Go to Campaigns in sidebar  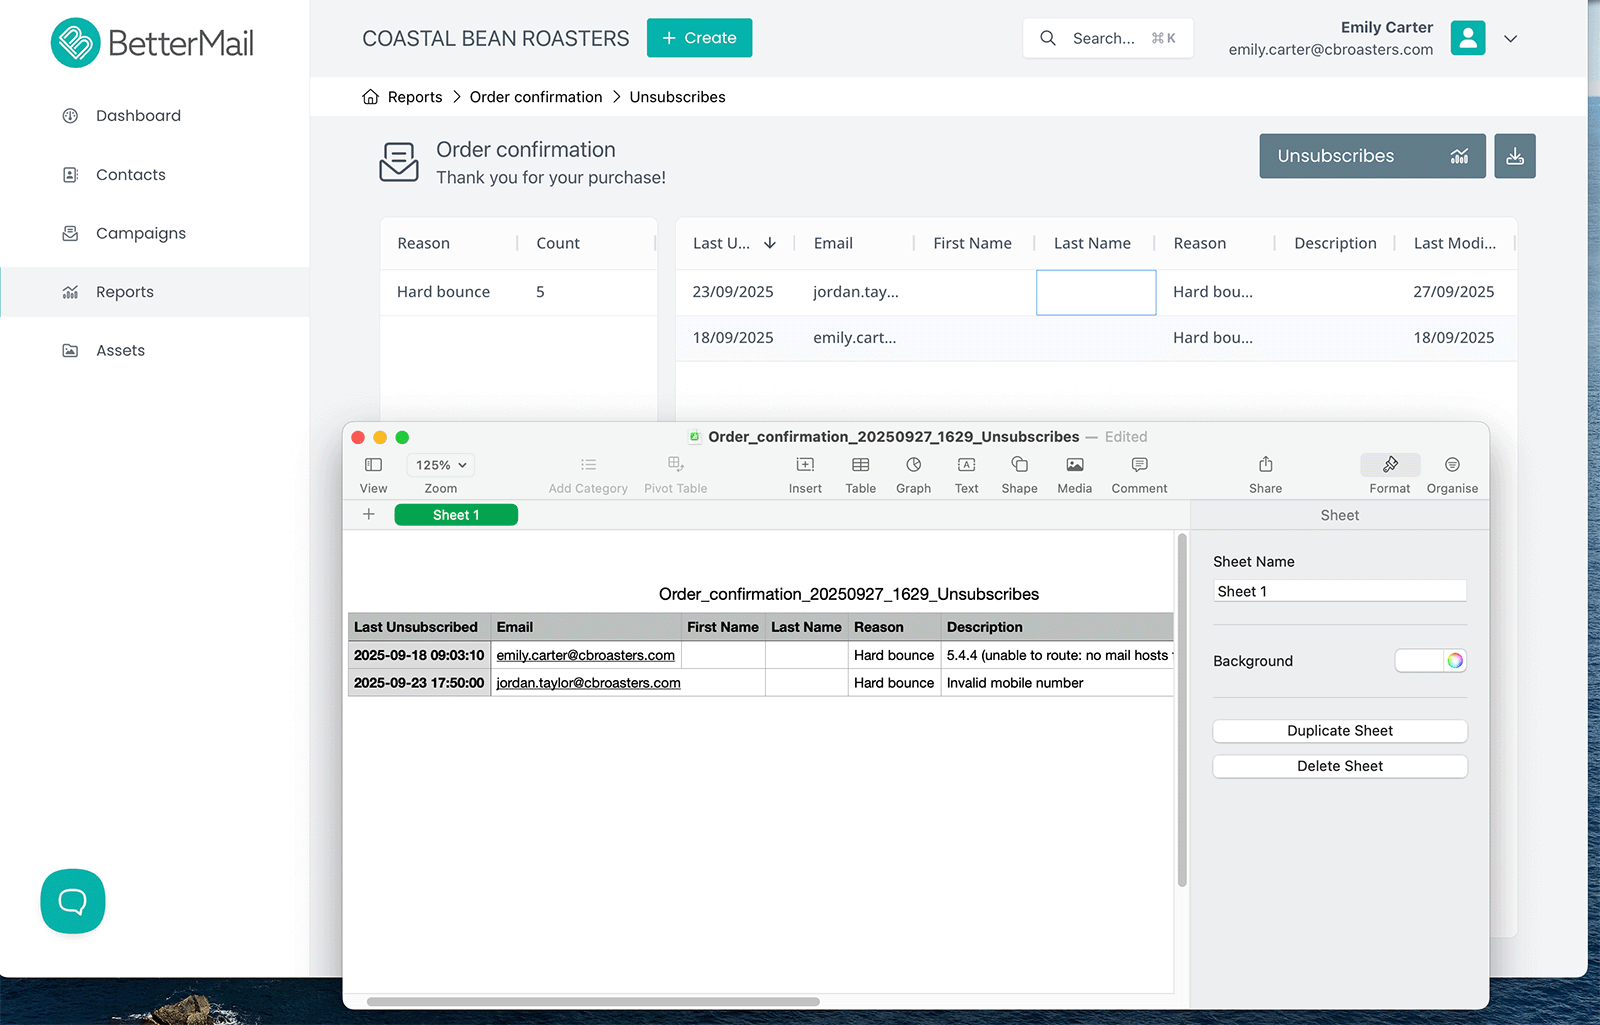coord(140,233)
